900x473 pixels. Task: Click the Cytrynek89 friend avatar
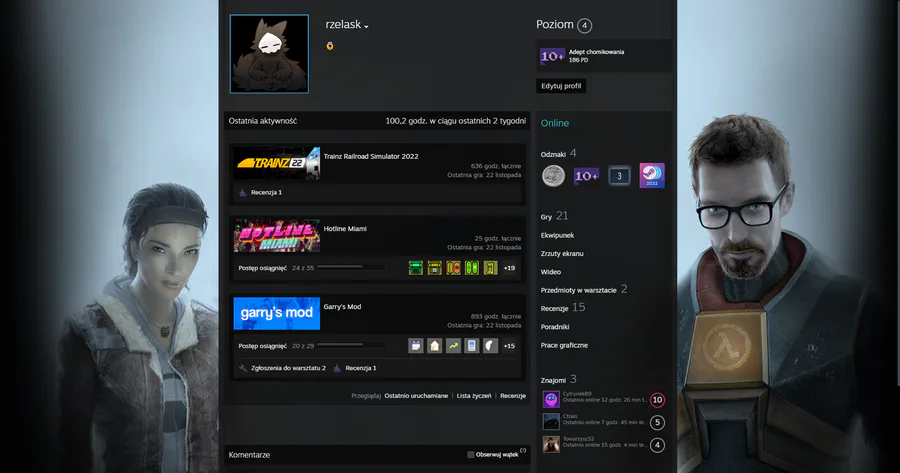click(551, 399)
